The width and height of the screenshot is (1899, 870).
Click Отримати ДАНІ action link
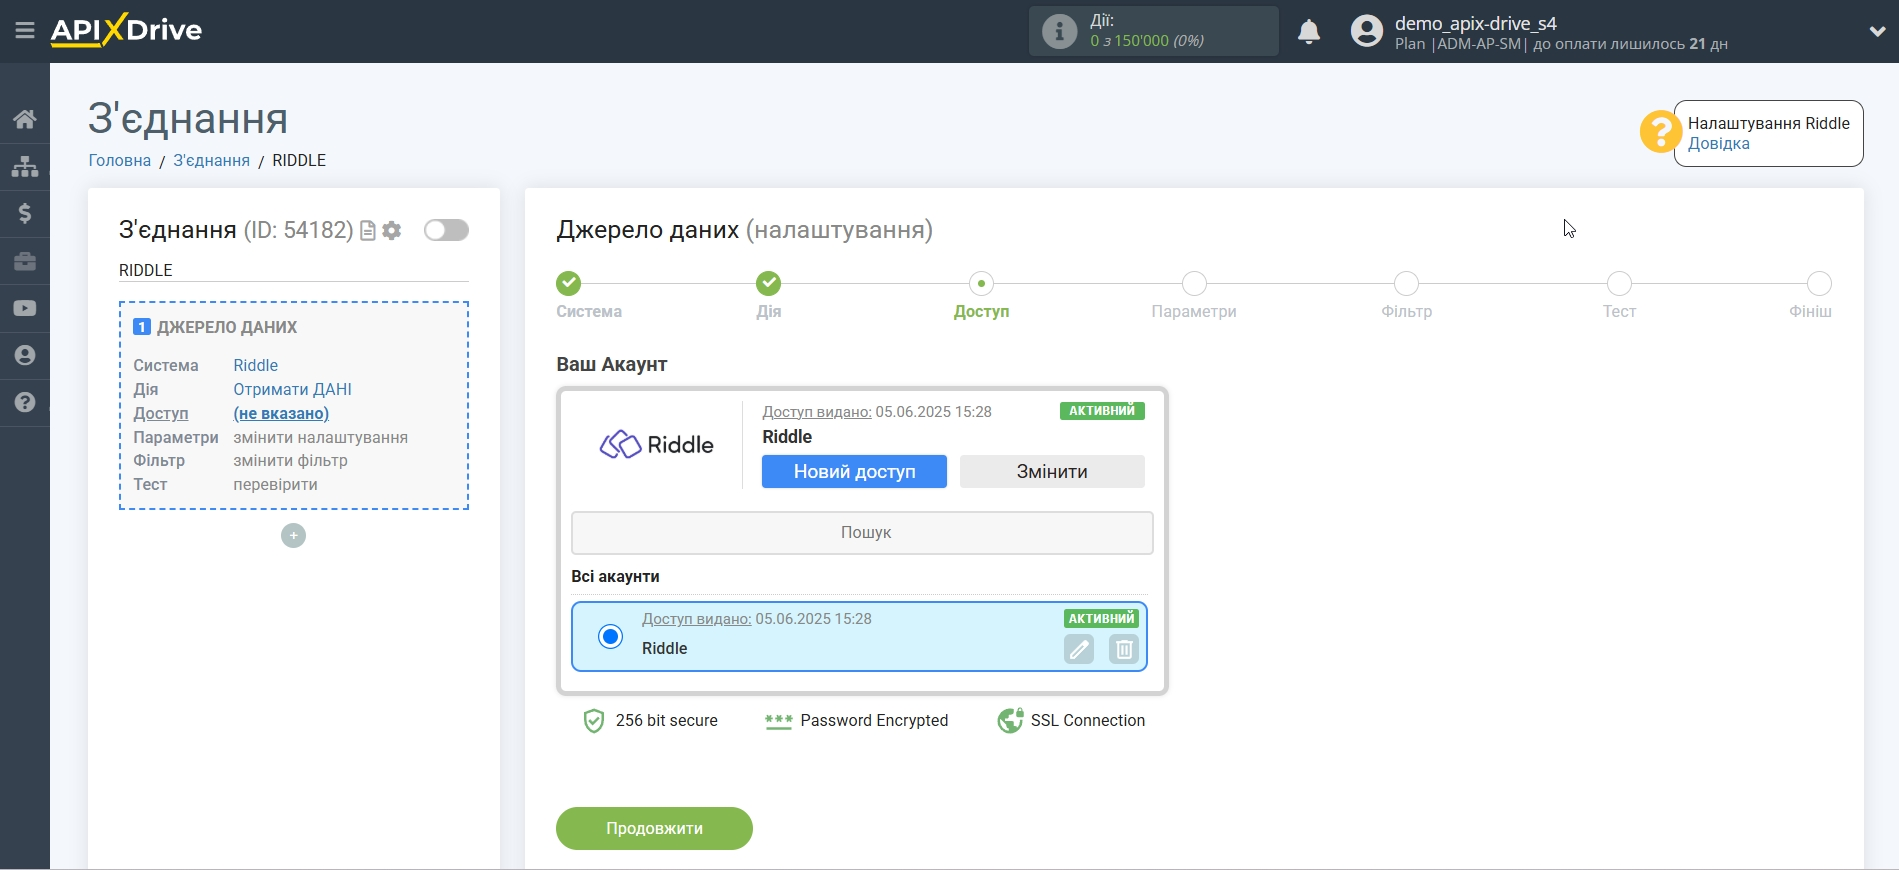point(292,390)
